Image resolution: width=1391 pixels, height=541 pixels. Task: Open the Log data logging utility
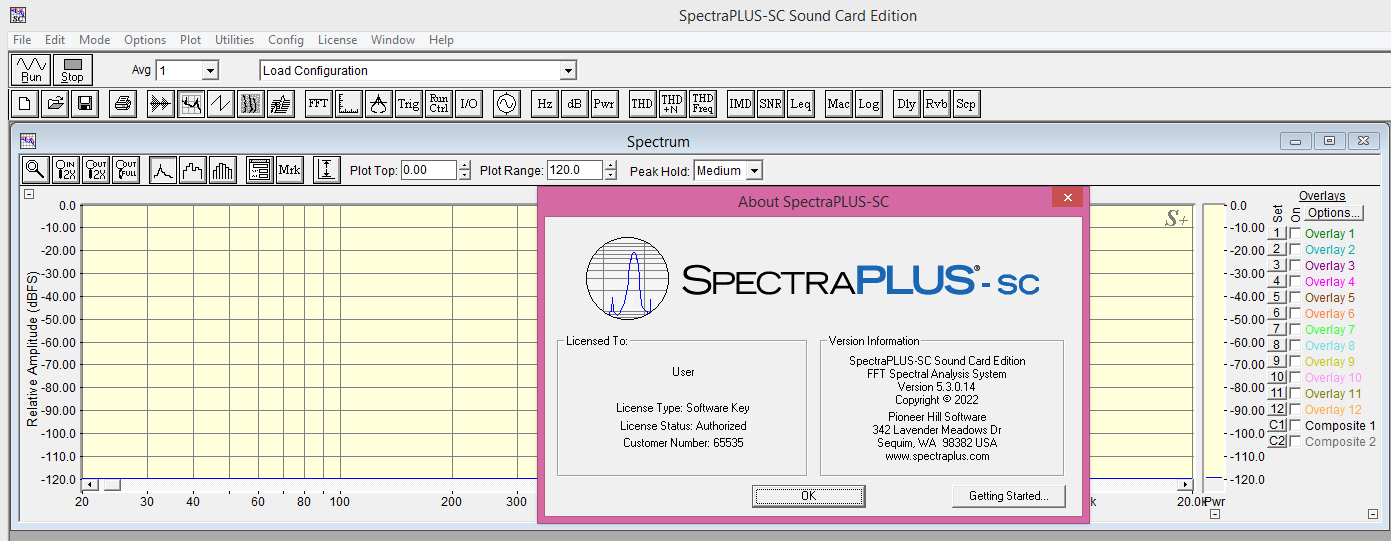pos(868,103)
